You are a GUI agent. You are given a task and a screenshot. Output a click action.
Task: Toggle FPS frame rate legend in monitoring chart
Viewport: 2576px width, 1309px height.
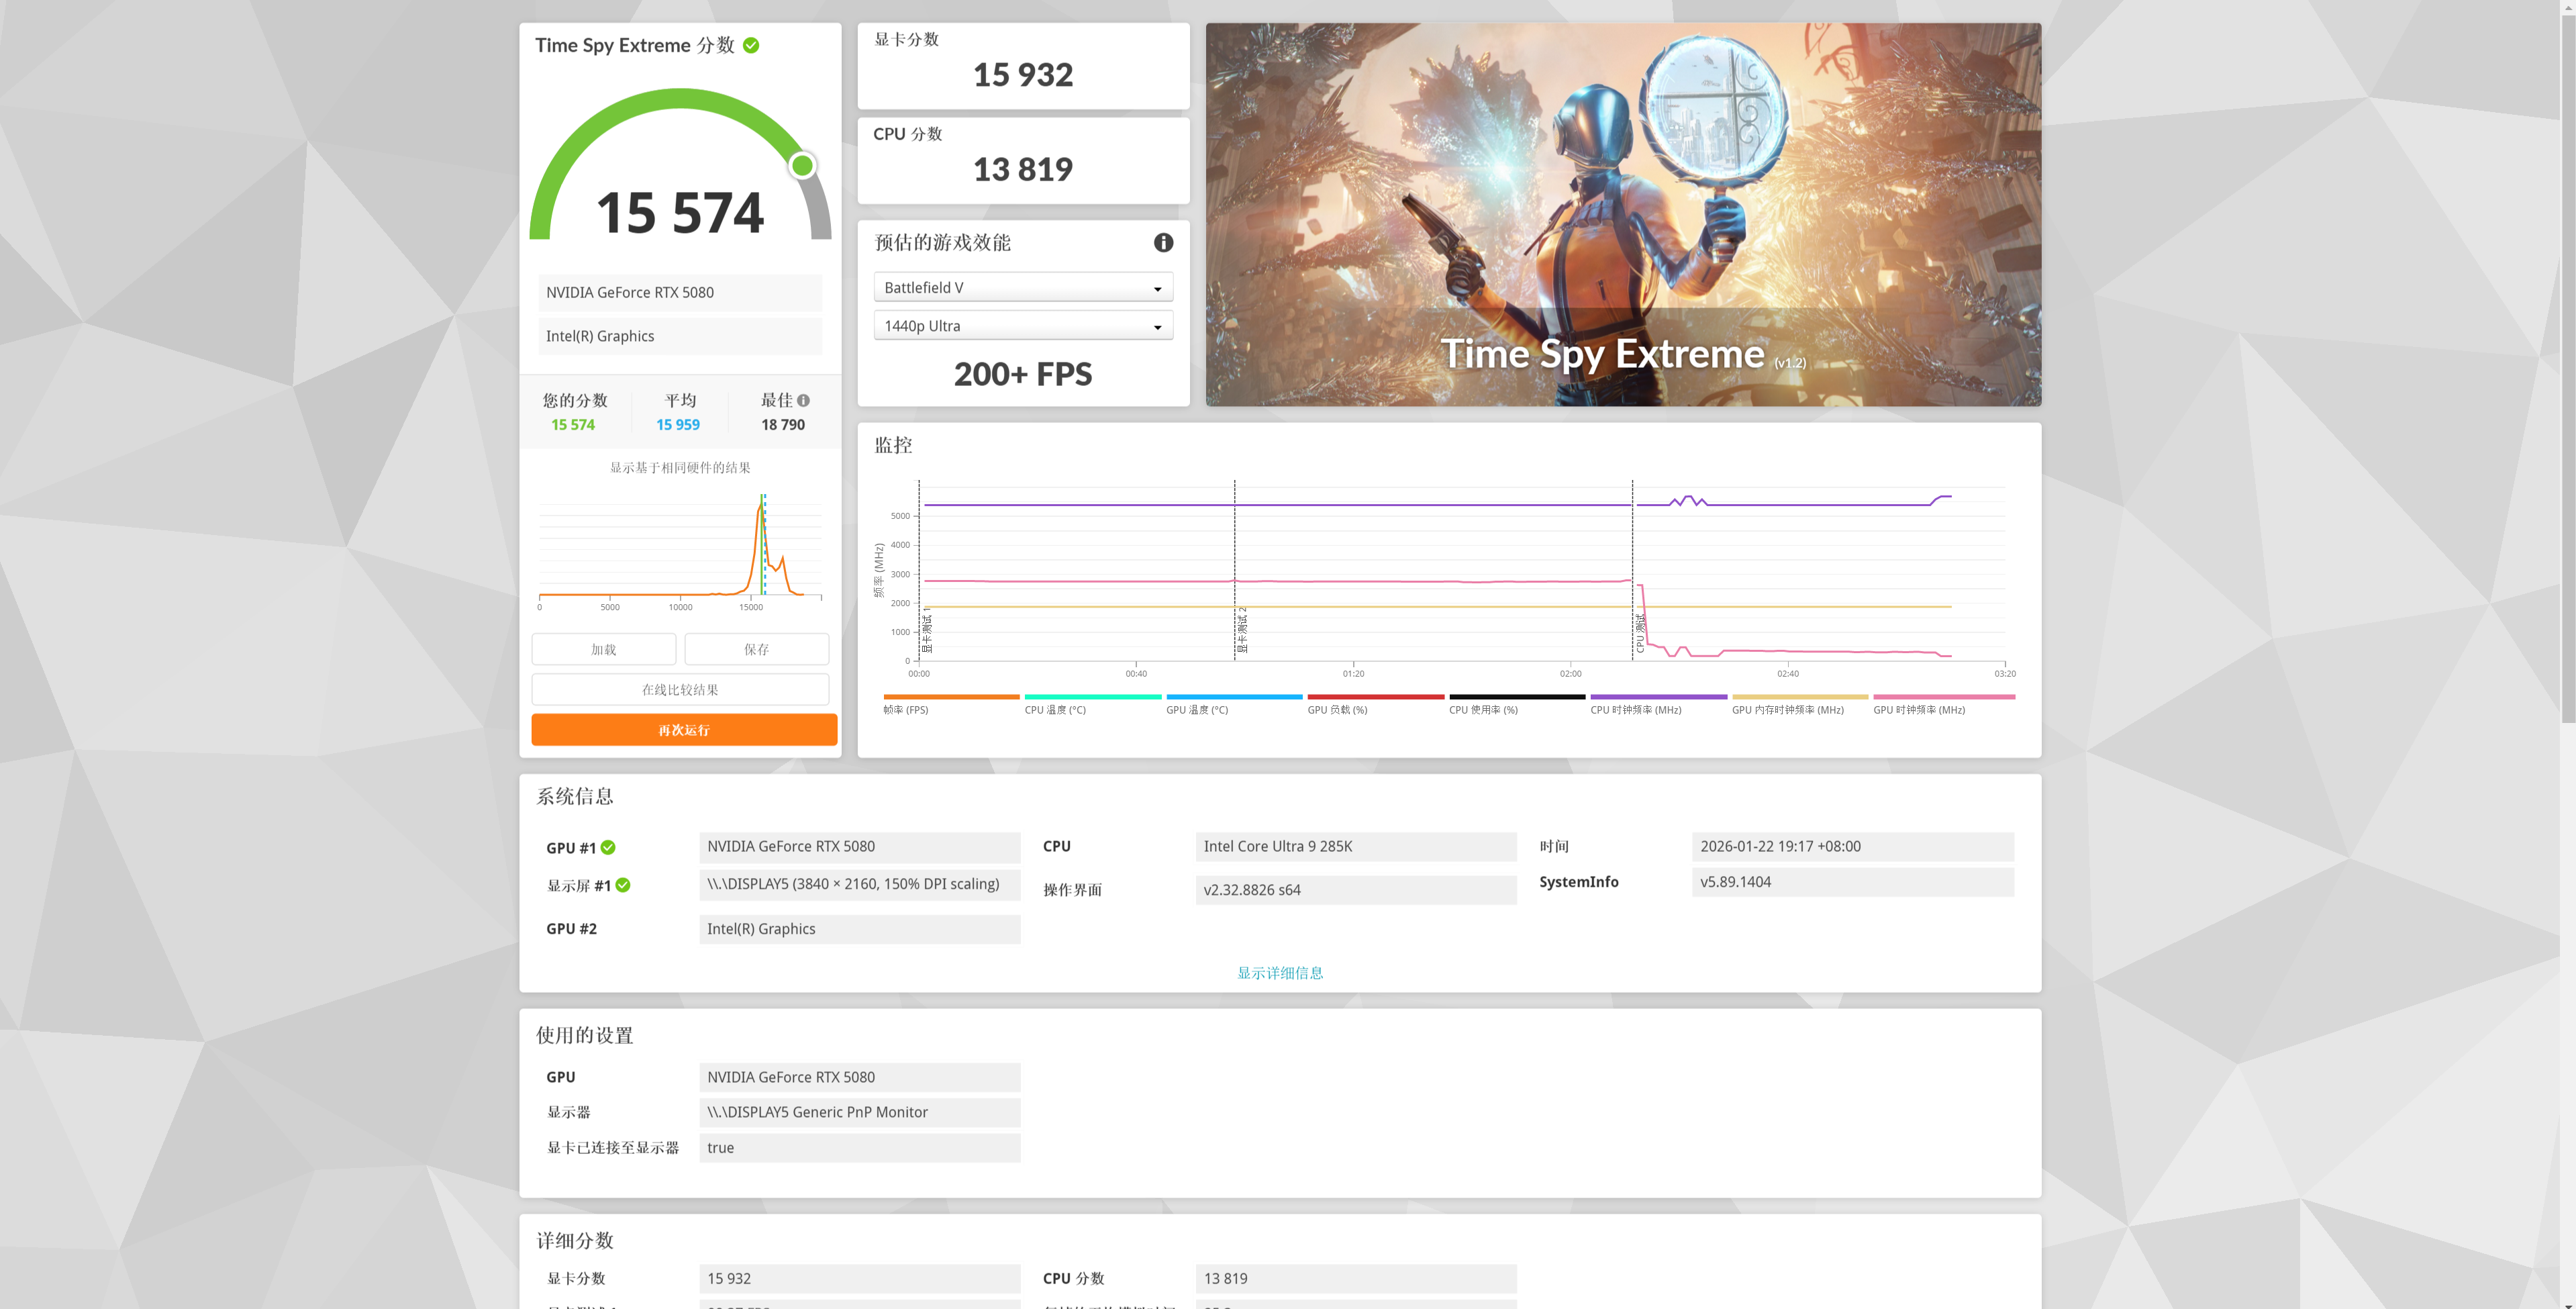[906, 709]
